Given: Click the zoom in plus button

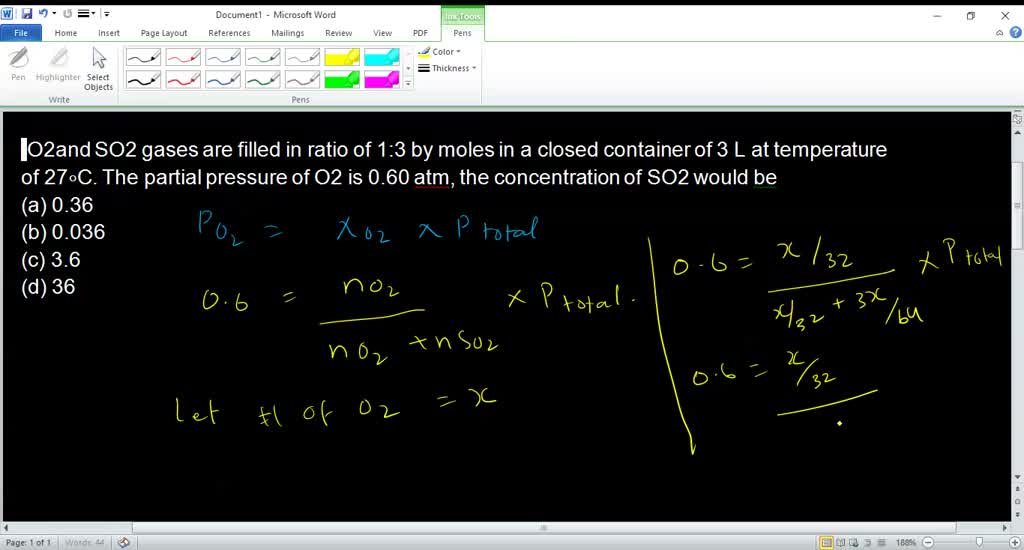Looking at the screenshot, I should click(x=1014, y=542).
